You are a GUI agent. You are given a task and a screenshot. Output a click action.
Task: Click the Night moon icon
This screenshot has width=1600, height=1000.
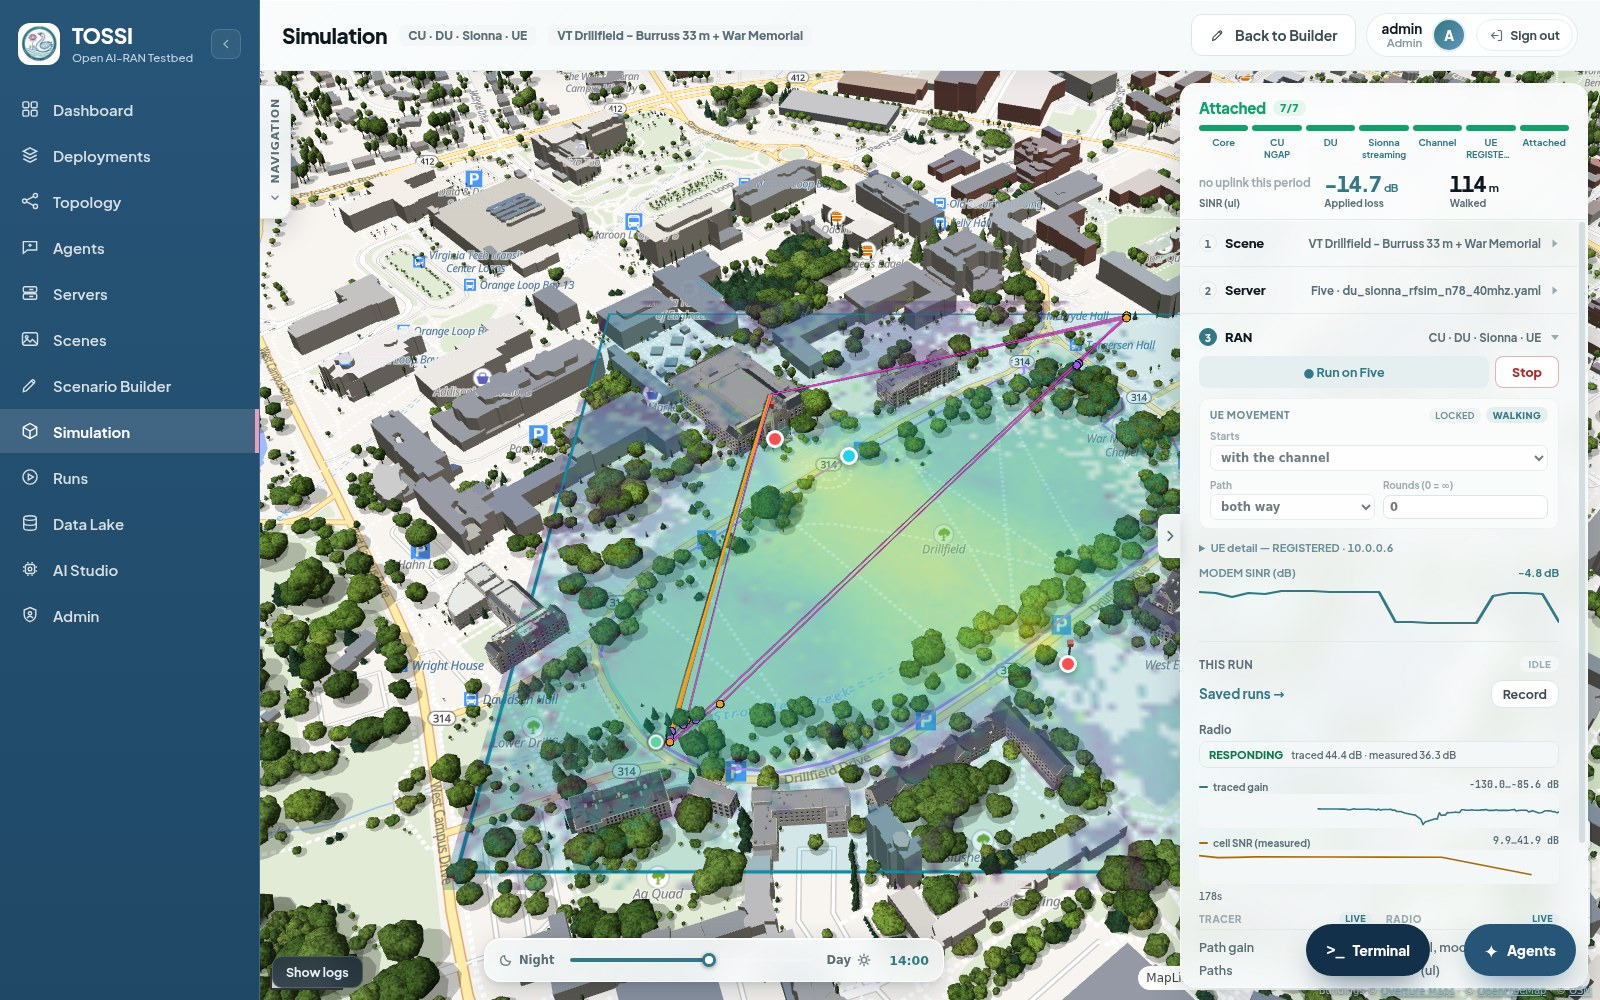(505, 960)
